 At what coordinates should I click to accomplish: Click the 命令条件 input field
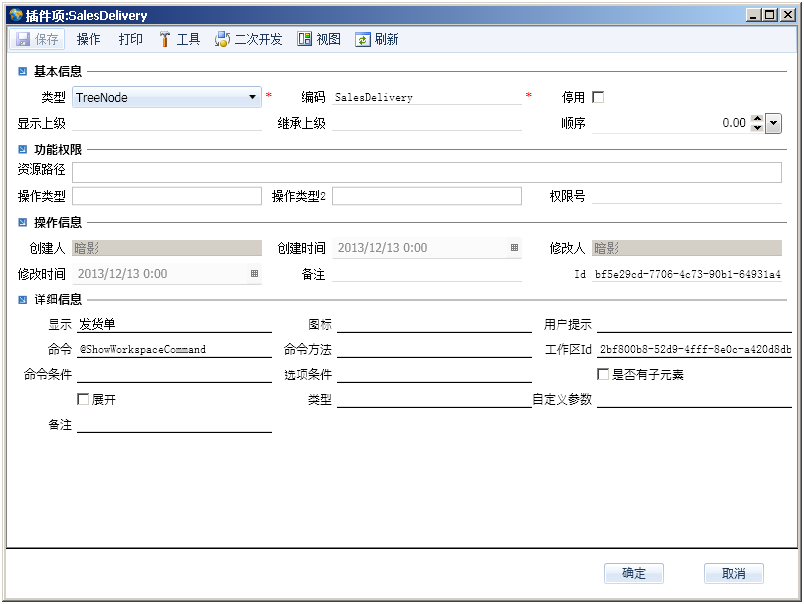pyautogui.click(x=174, y=374)
